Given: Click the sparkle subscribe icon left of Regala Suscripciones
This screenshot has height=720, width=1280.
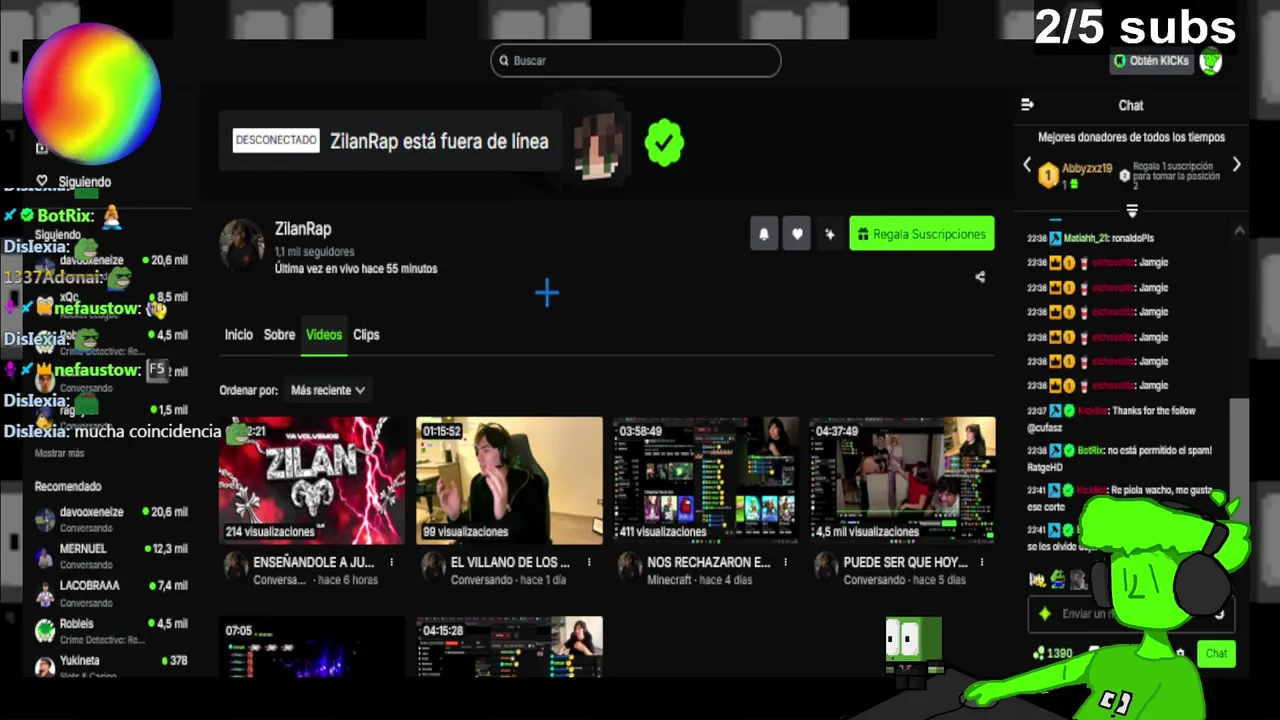Looking at the screenshot, I should coord(829,234).
